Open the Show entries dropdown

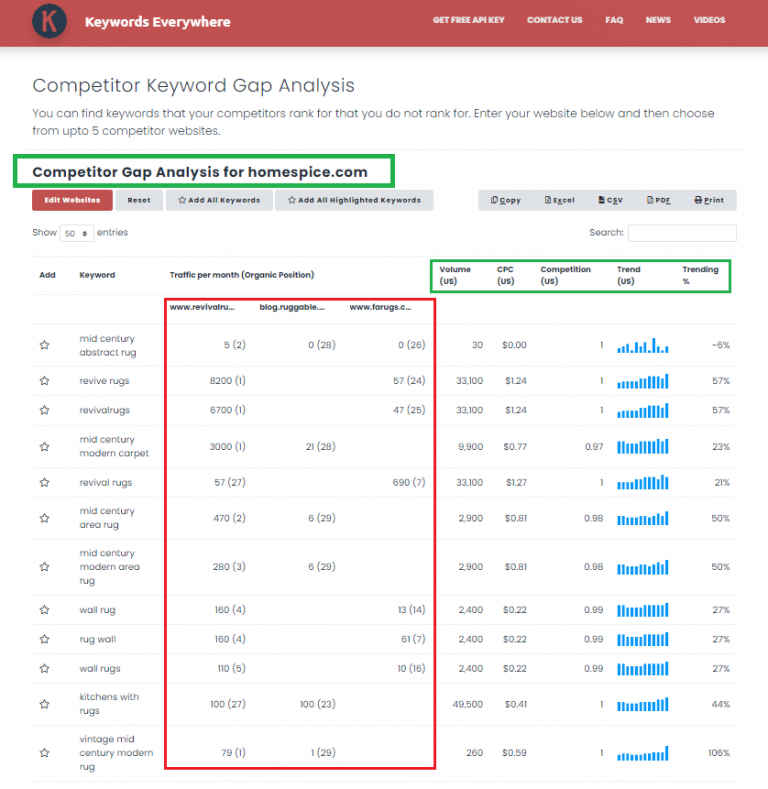(x=76, y=233)
